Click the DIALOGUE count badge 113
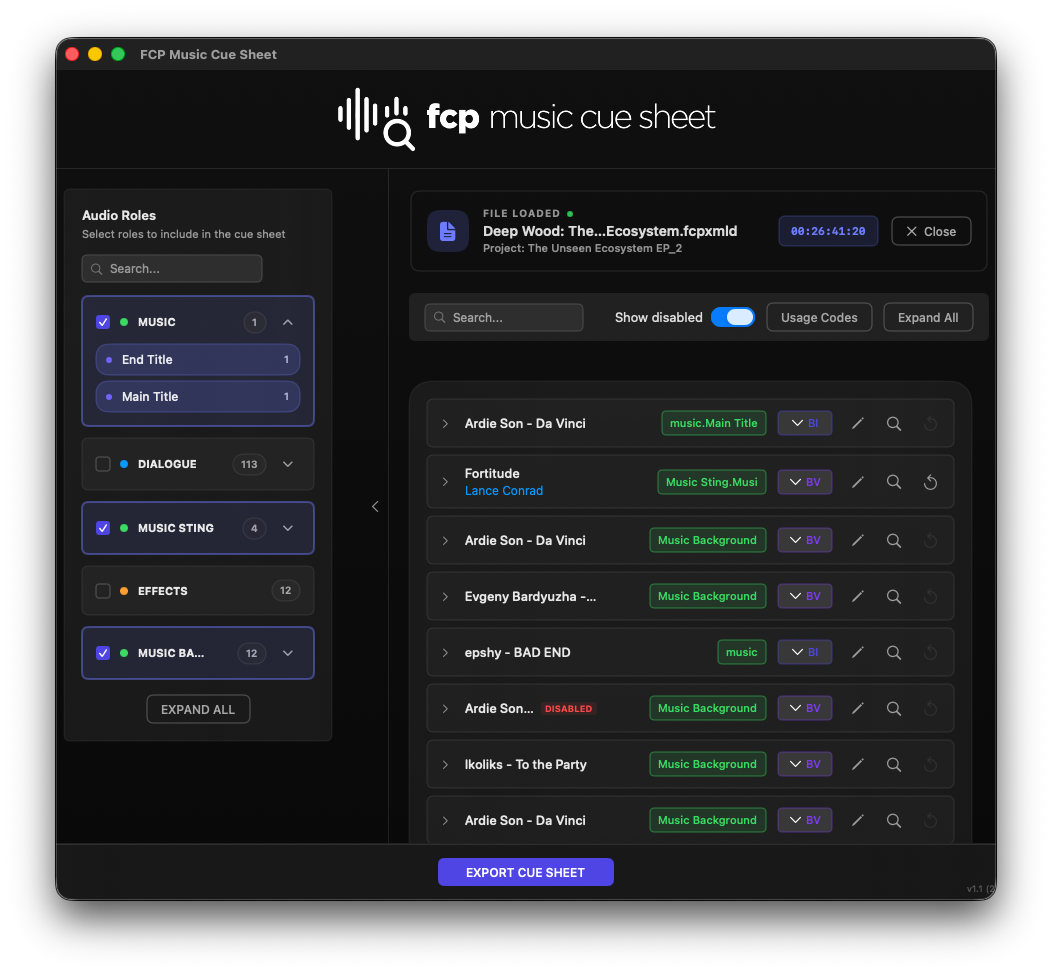This screenshot has height=974, width=1052. pos(249,464)
